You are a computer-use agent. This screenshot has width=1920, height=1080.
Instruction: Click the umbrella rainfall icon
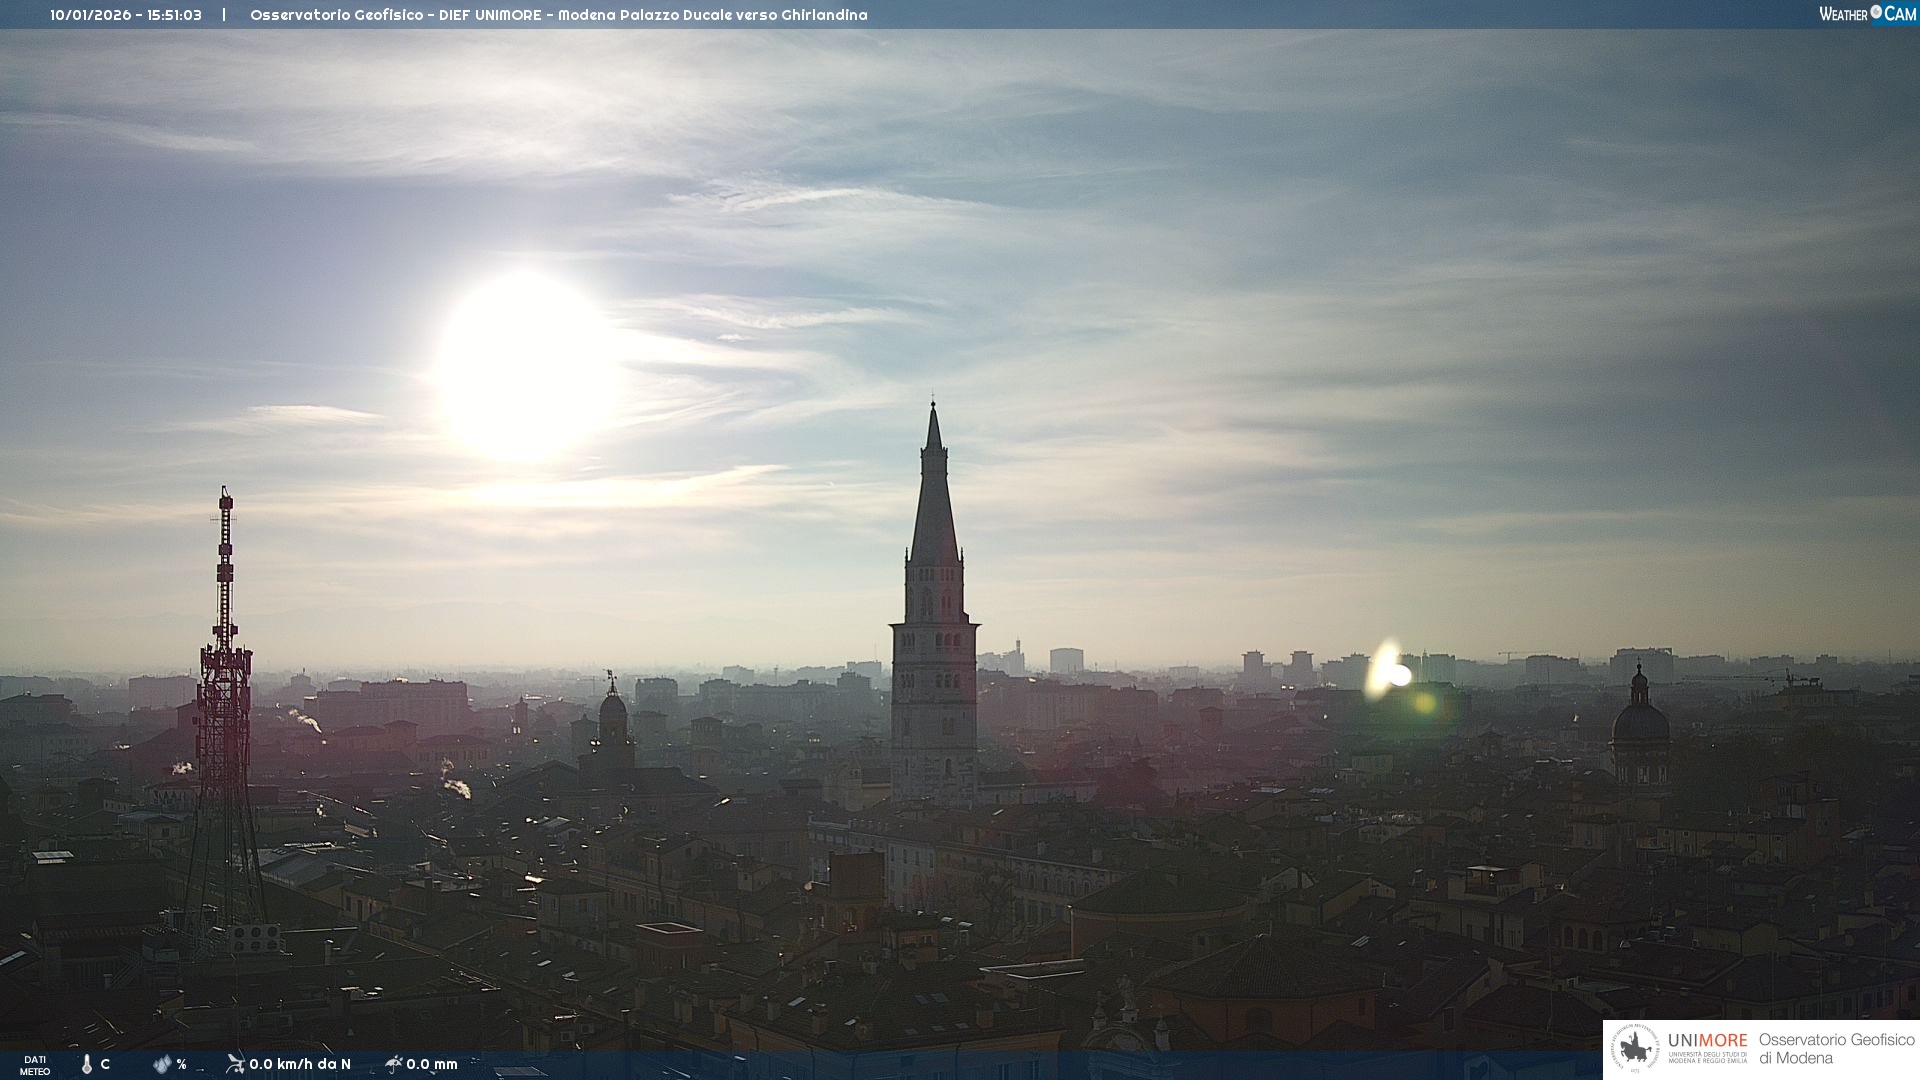(x=393, y=1064)
